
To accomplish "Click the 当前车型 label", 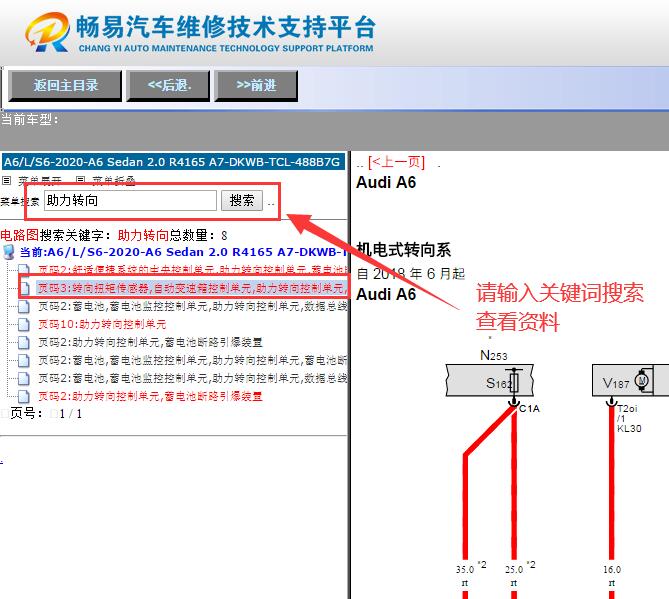I will click(30, 119).
